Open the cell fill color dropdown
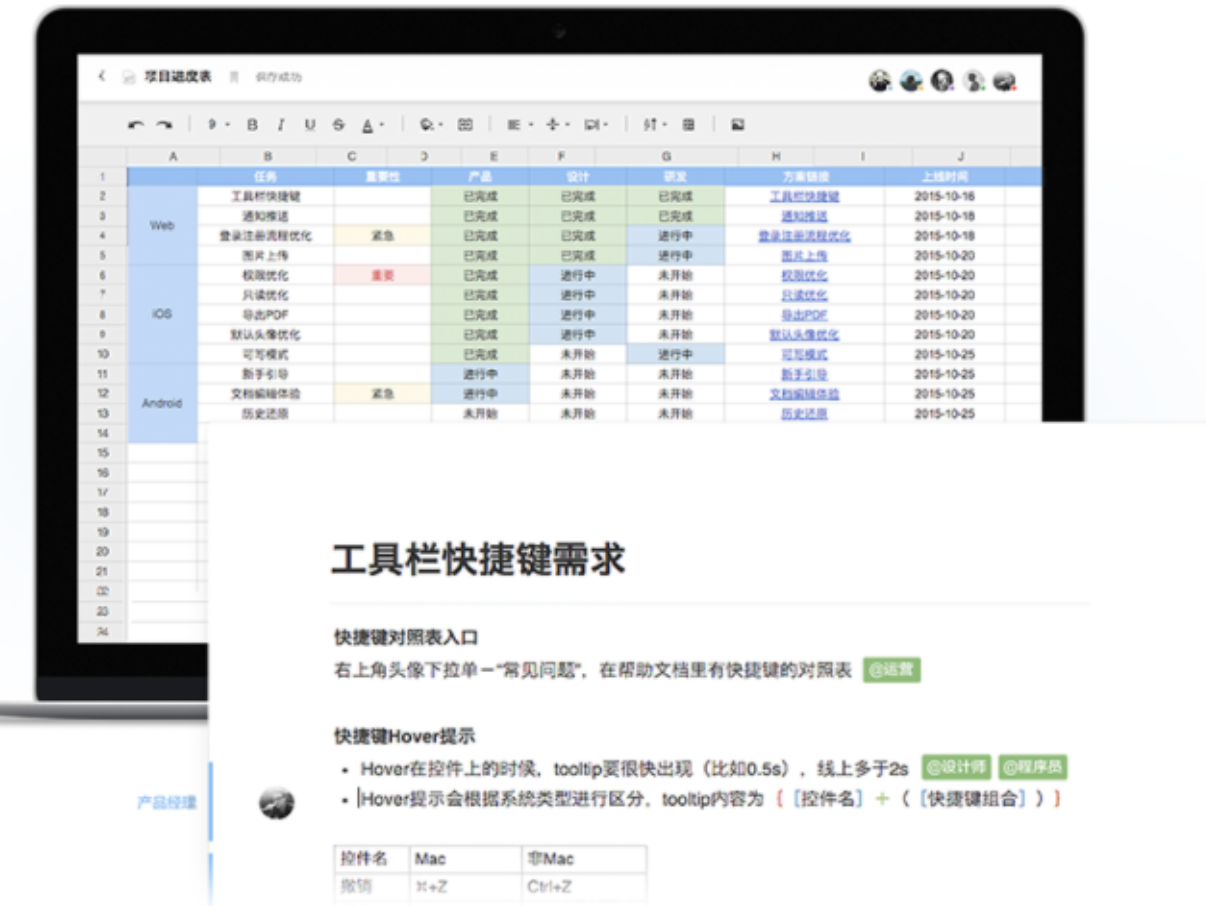 tap(431, 125)
